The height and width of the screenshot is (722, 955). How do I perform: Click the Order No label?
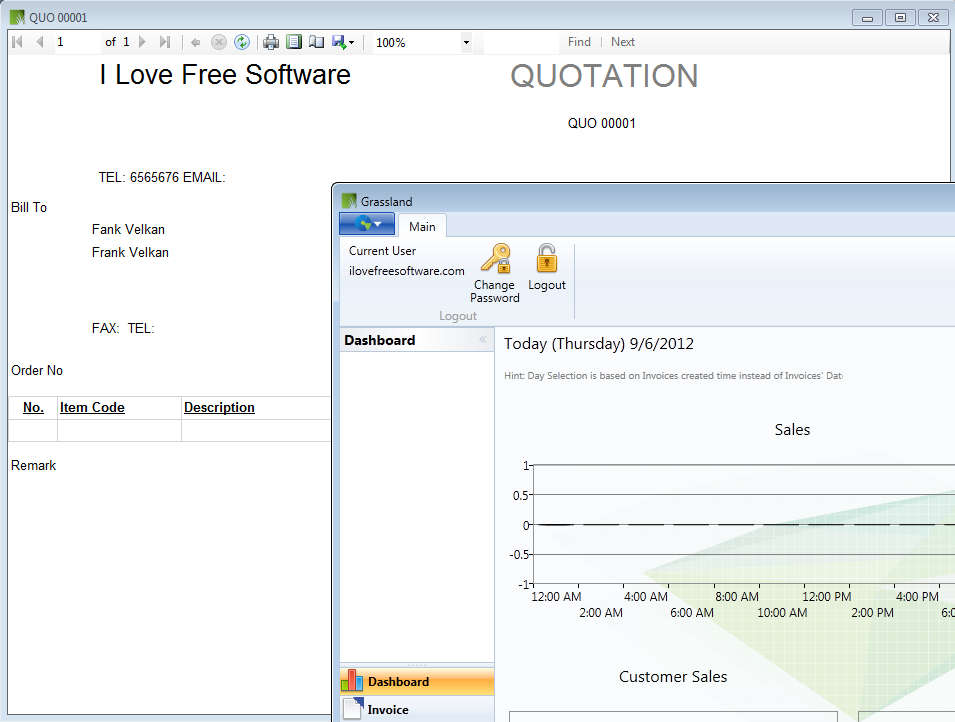tap(37, 370)
